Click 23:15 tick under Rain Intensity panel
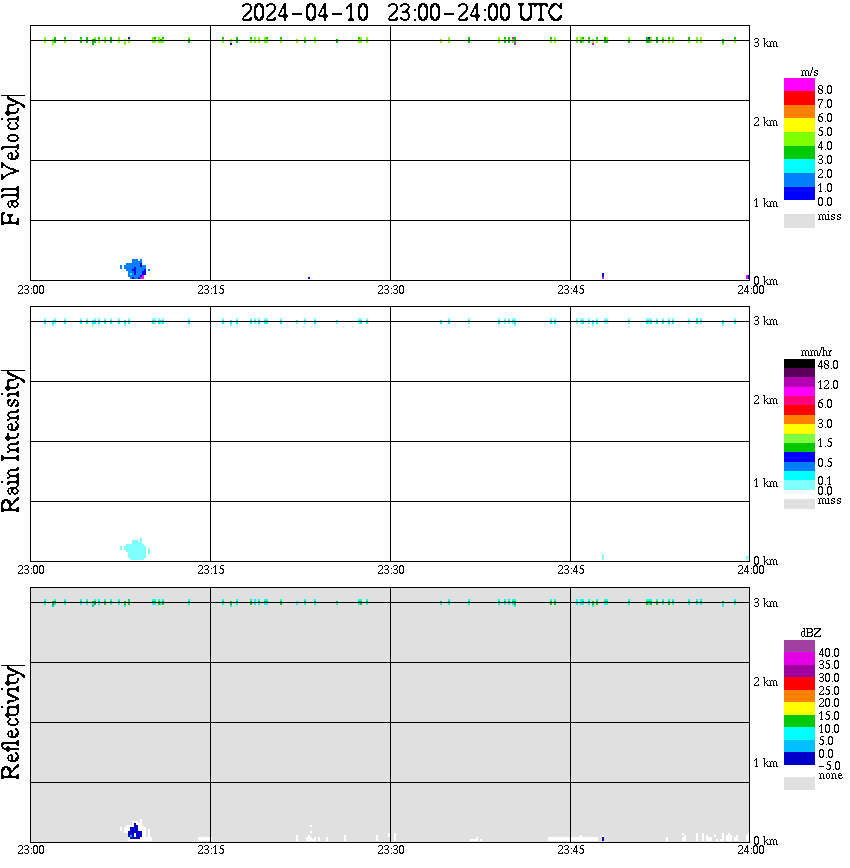 211,570
